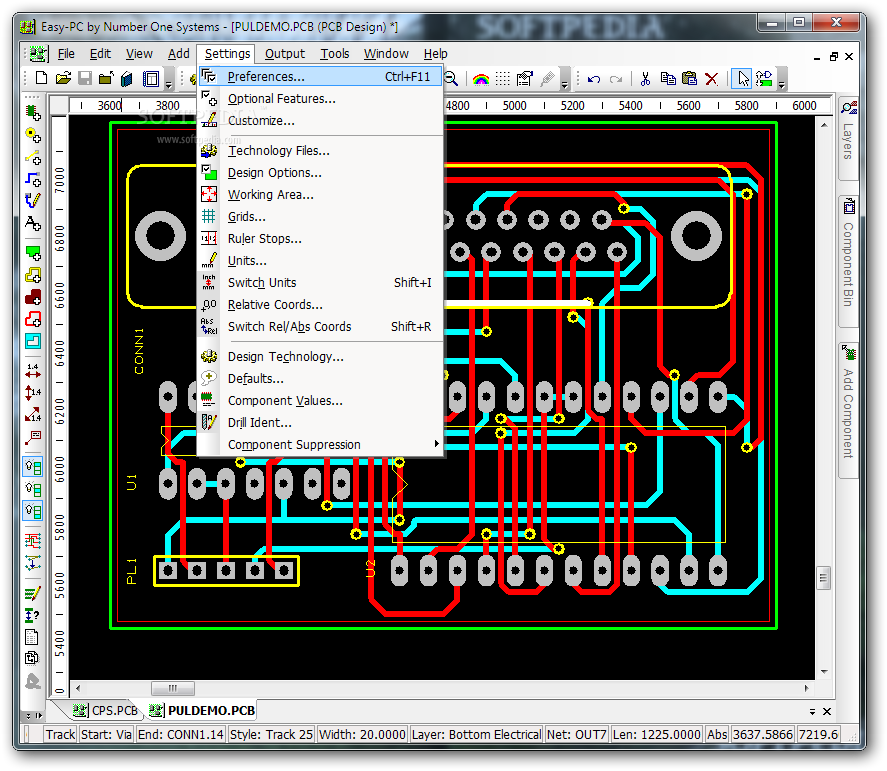
Task: Choose Units menu entry
Action: [320, 261]
